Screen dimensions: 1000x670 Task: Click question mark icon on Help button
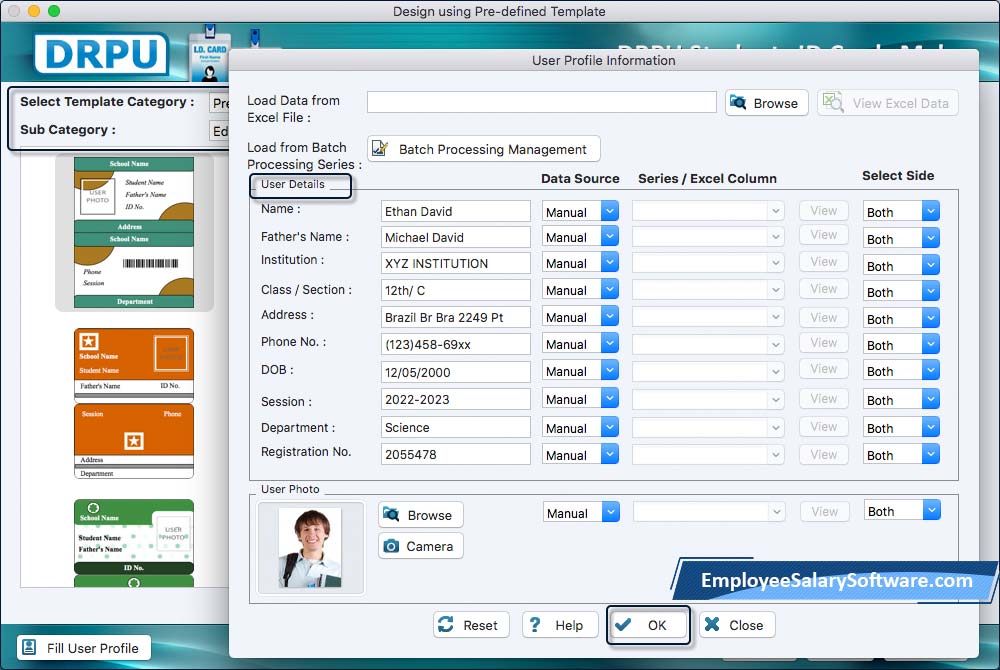(x=534, y=624)
